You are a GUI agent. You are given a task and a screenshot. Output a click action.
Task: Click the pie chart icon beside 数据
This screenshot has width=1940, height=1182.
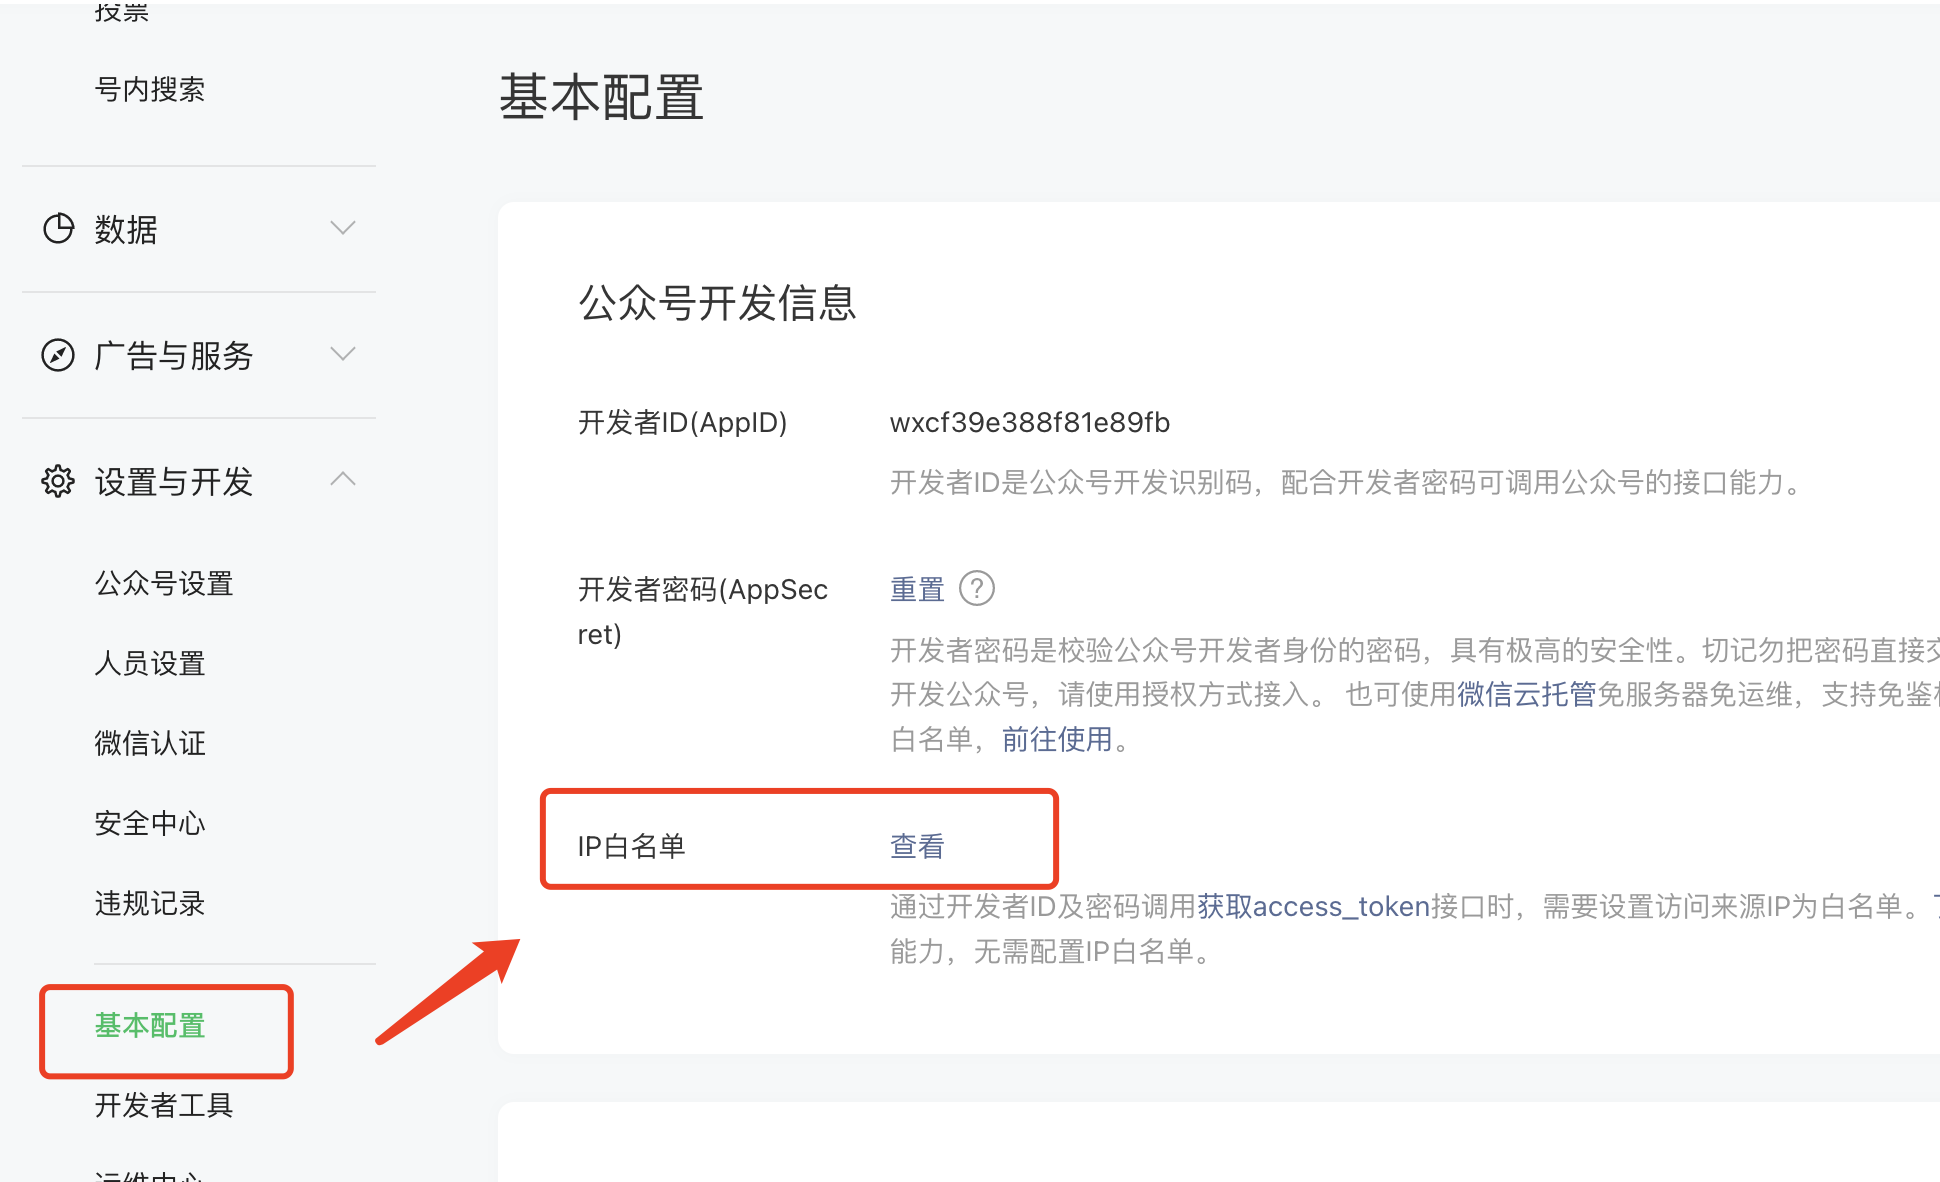(x=58, y=229)
